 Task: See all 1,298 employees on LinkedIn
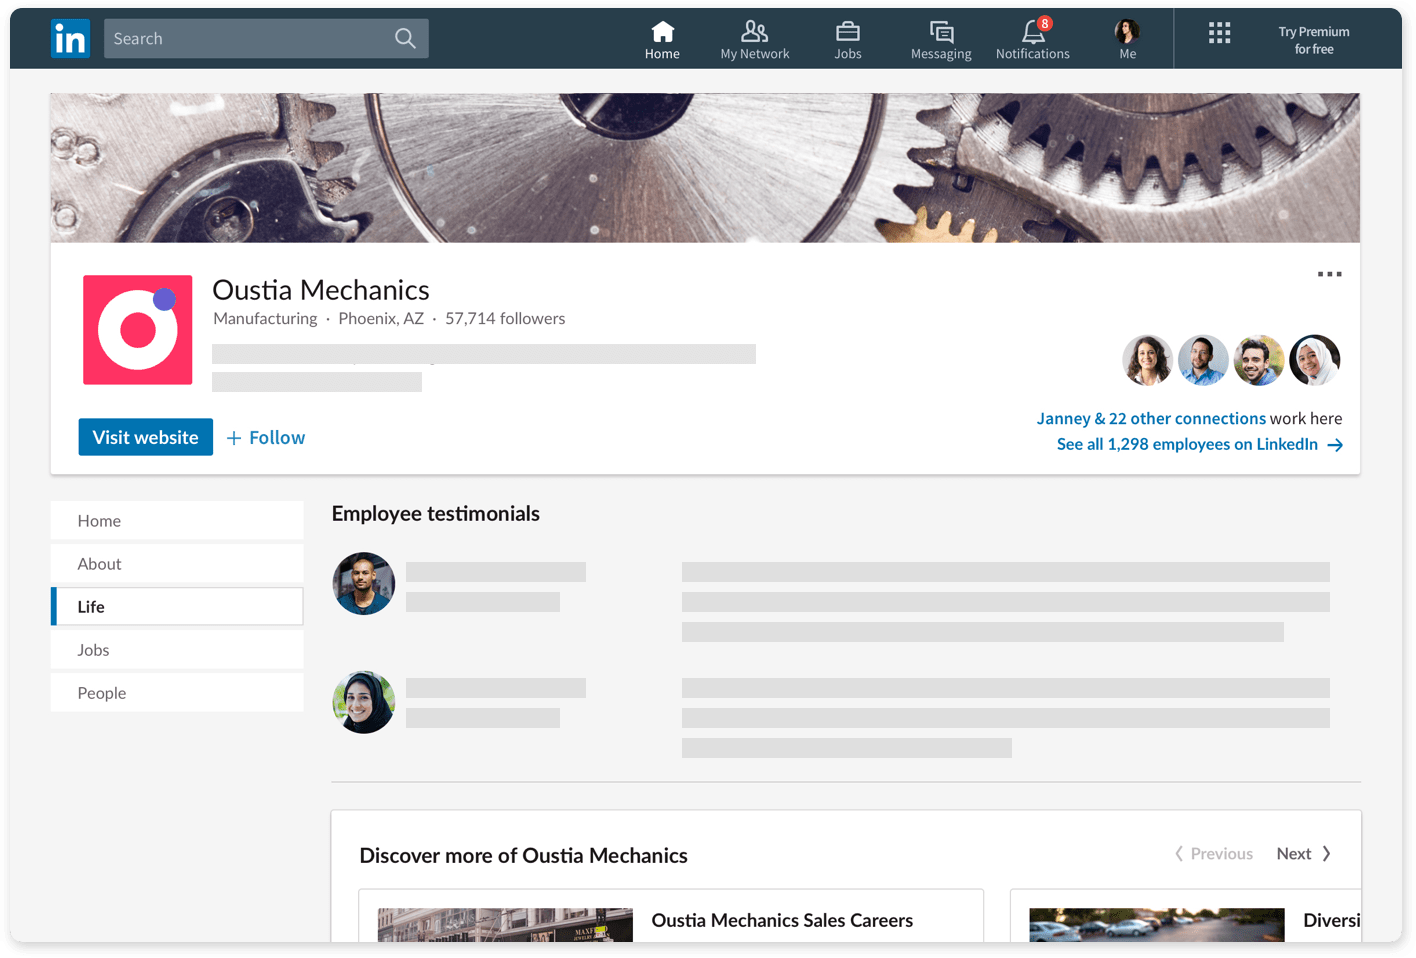(1188, 444)
